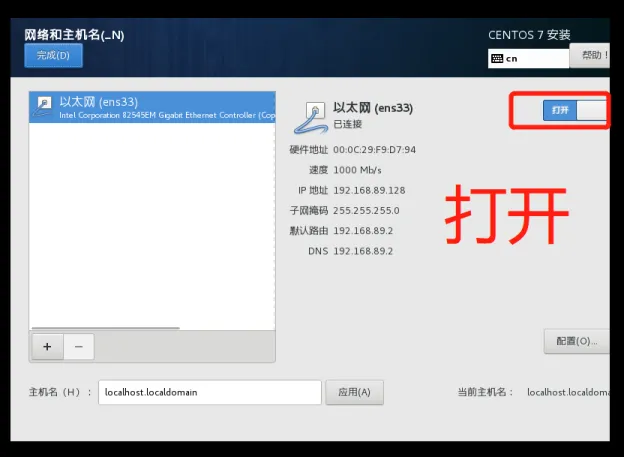This screenshot has width=624, height=457.
Task: Click the Done 完成(D) button
Action: [x=53, y=55]
